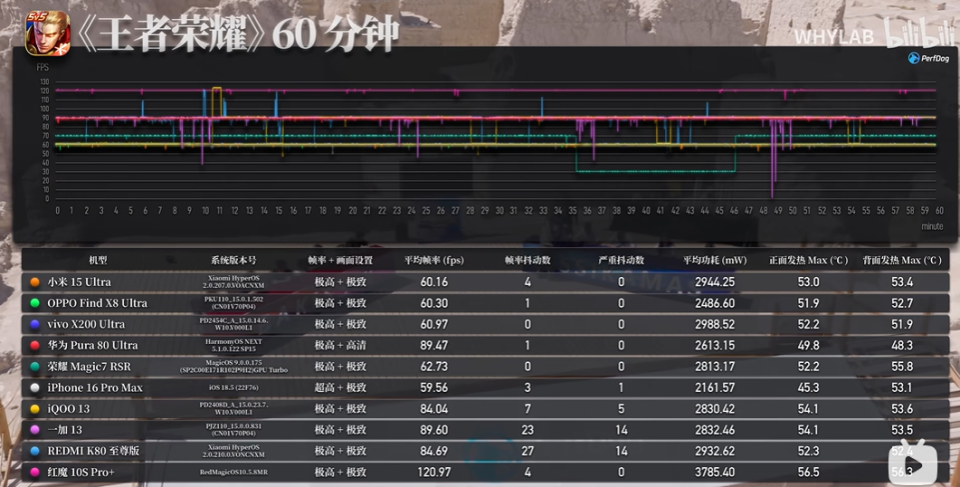Select the green dot for OPPO Find X8 Ultra
The width and height of the screenshot is (960, 487).
[35, 303]
